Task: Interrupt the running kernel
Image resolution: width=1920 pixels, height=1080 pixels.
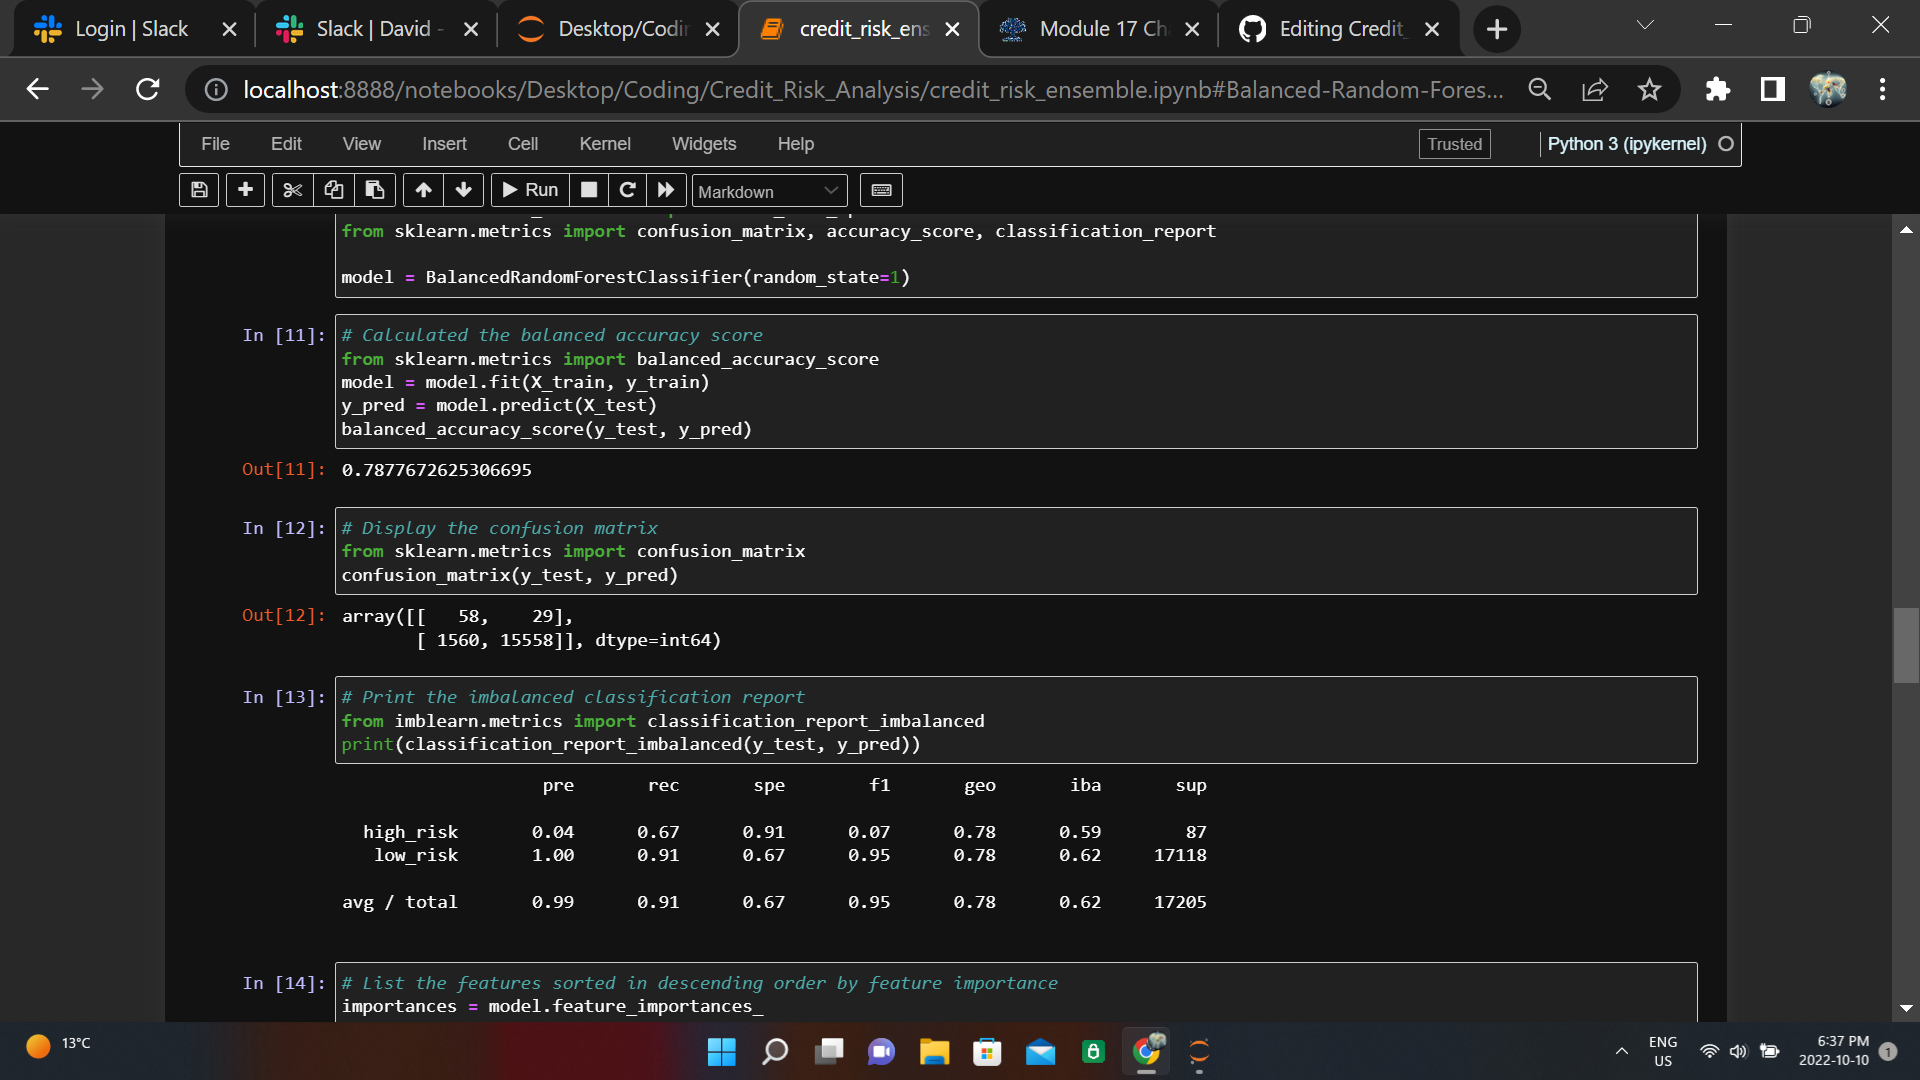Action: tap(588, 190)
